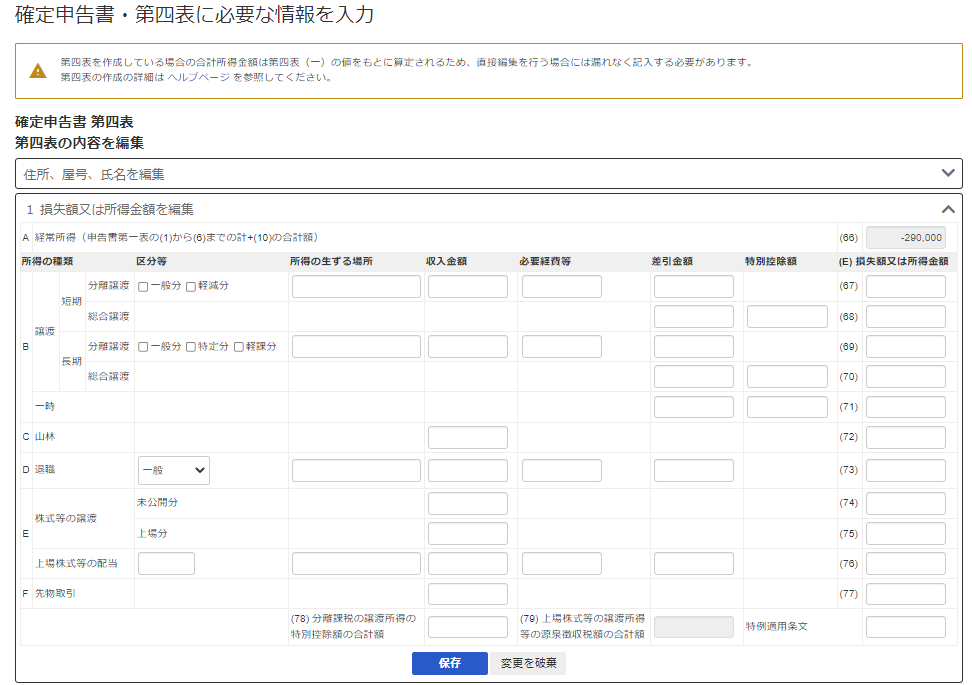This screenshot has height=685, width=972.
Task: Focus the 上場株式等の配当 所得の生ずる場所 field
Action: pos(356,563)
